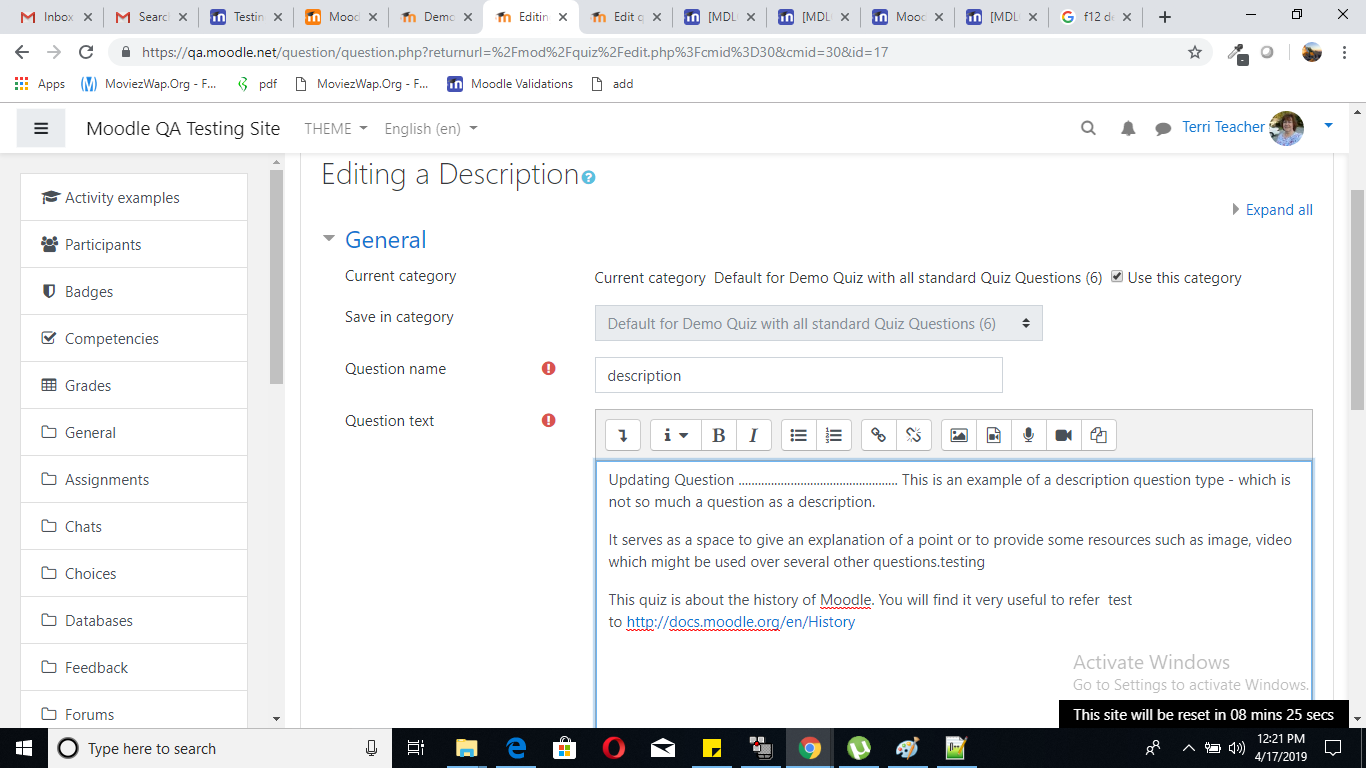The height and width of the screenshot is (768, 1366).
Task: Switch to f12 Google search tab
Action: point(1098,17)
